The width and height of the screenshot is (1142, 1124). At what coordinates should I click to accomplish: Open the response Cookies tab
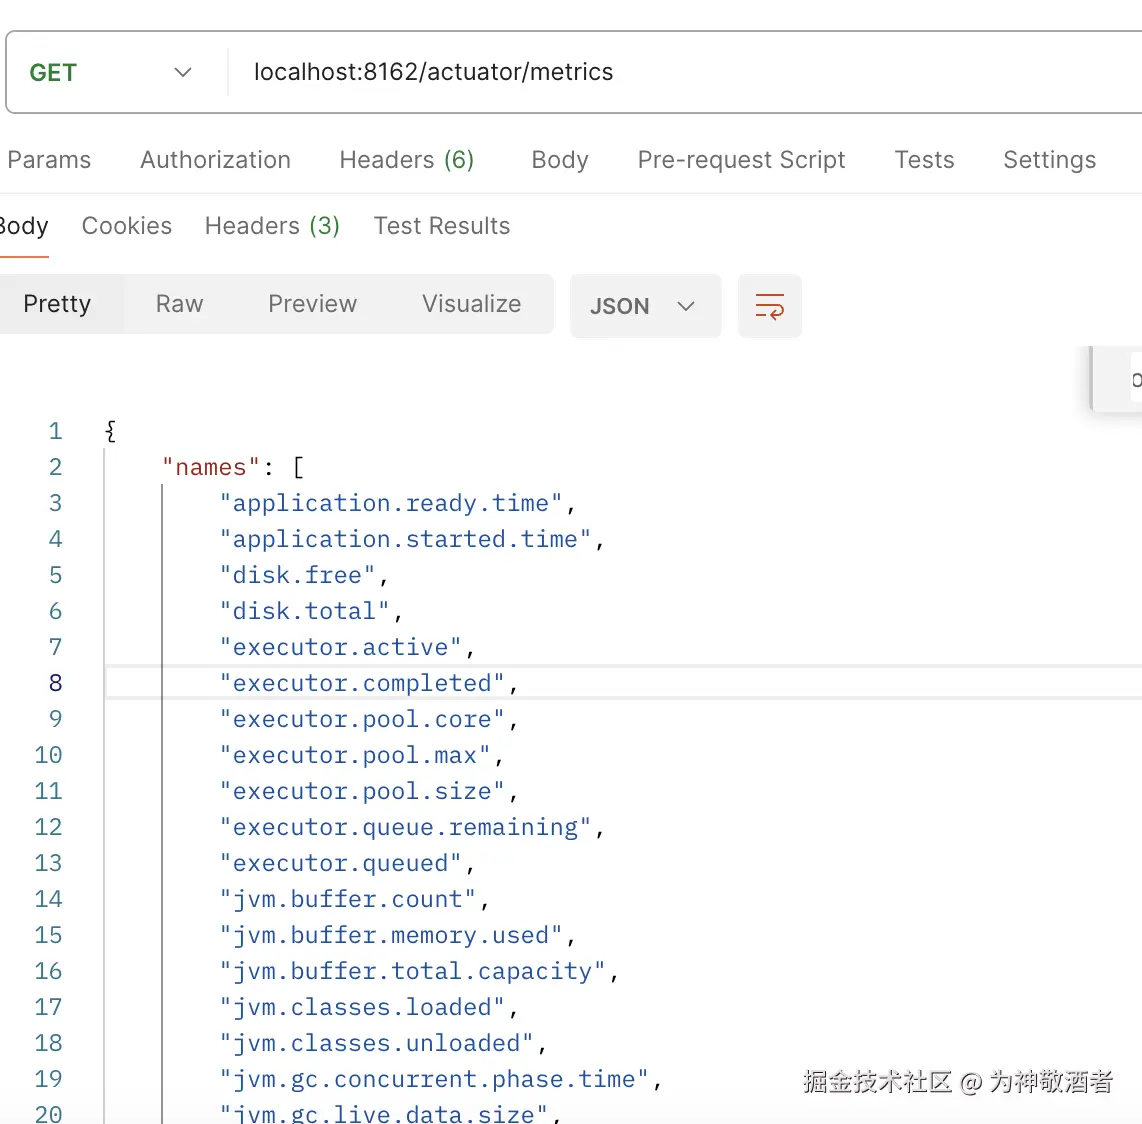click(127, 226)
